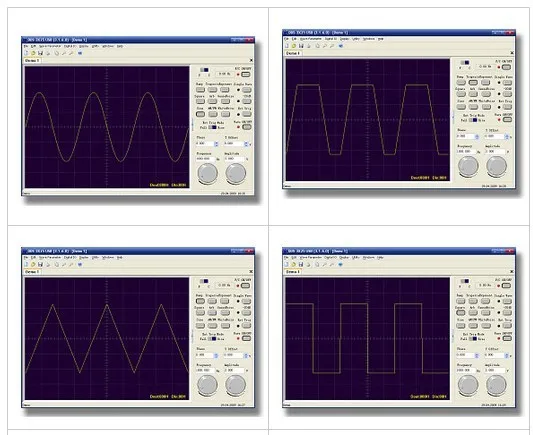Image resolution: width=533 pixels, height=435 pixels.
Task: Toggle top ON/OFF button in triangle-wave window
Action: click(x=245, y=285)
